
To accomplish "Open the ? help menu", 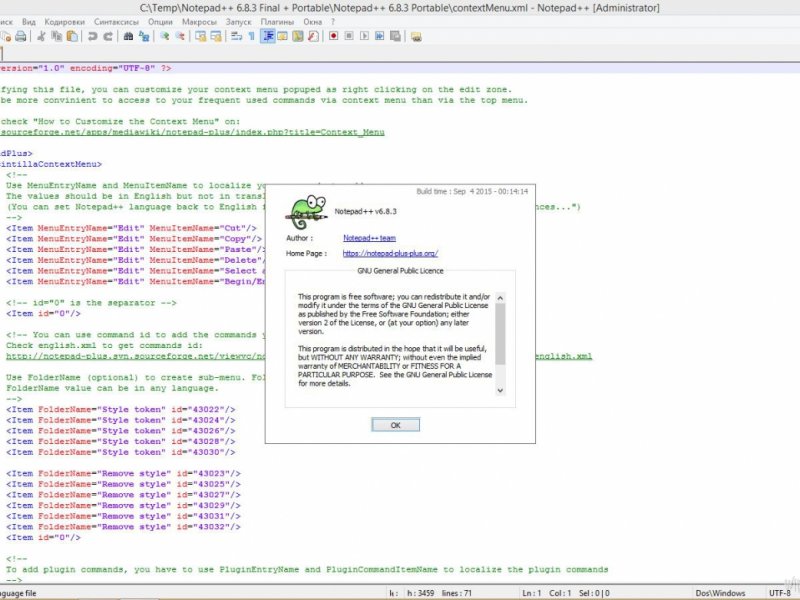I will coord(333,22).
